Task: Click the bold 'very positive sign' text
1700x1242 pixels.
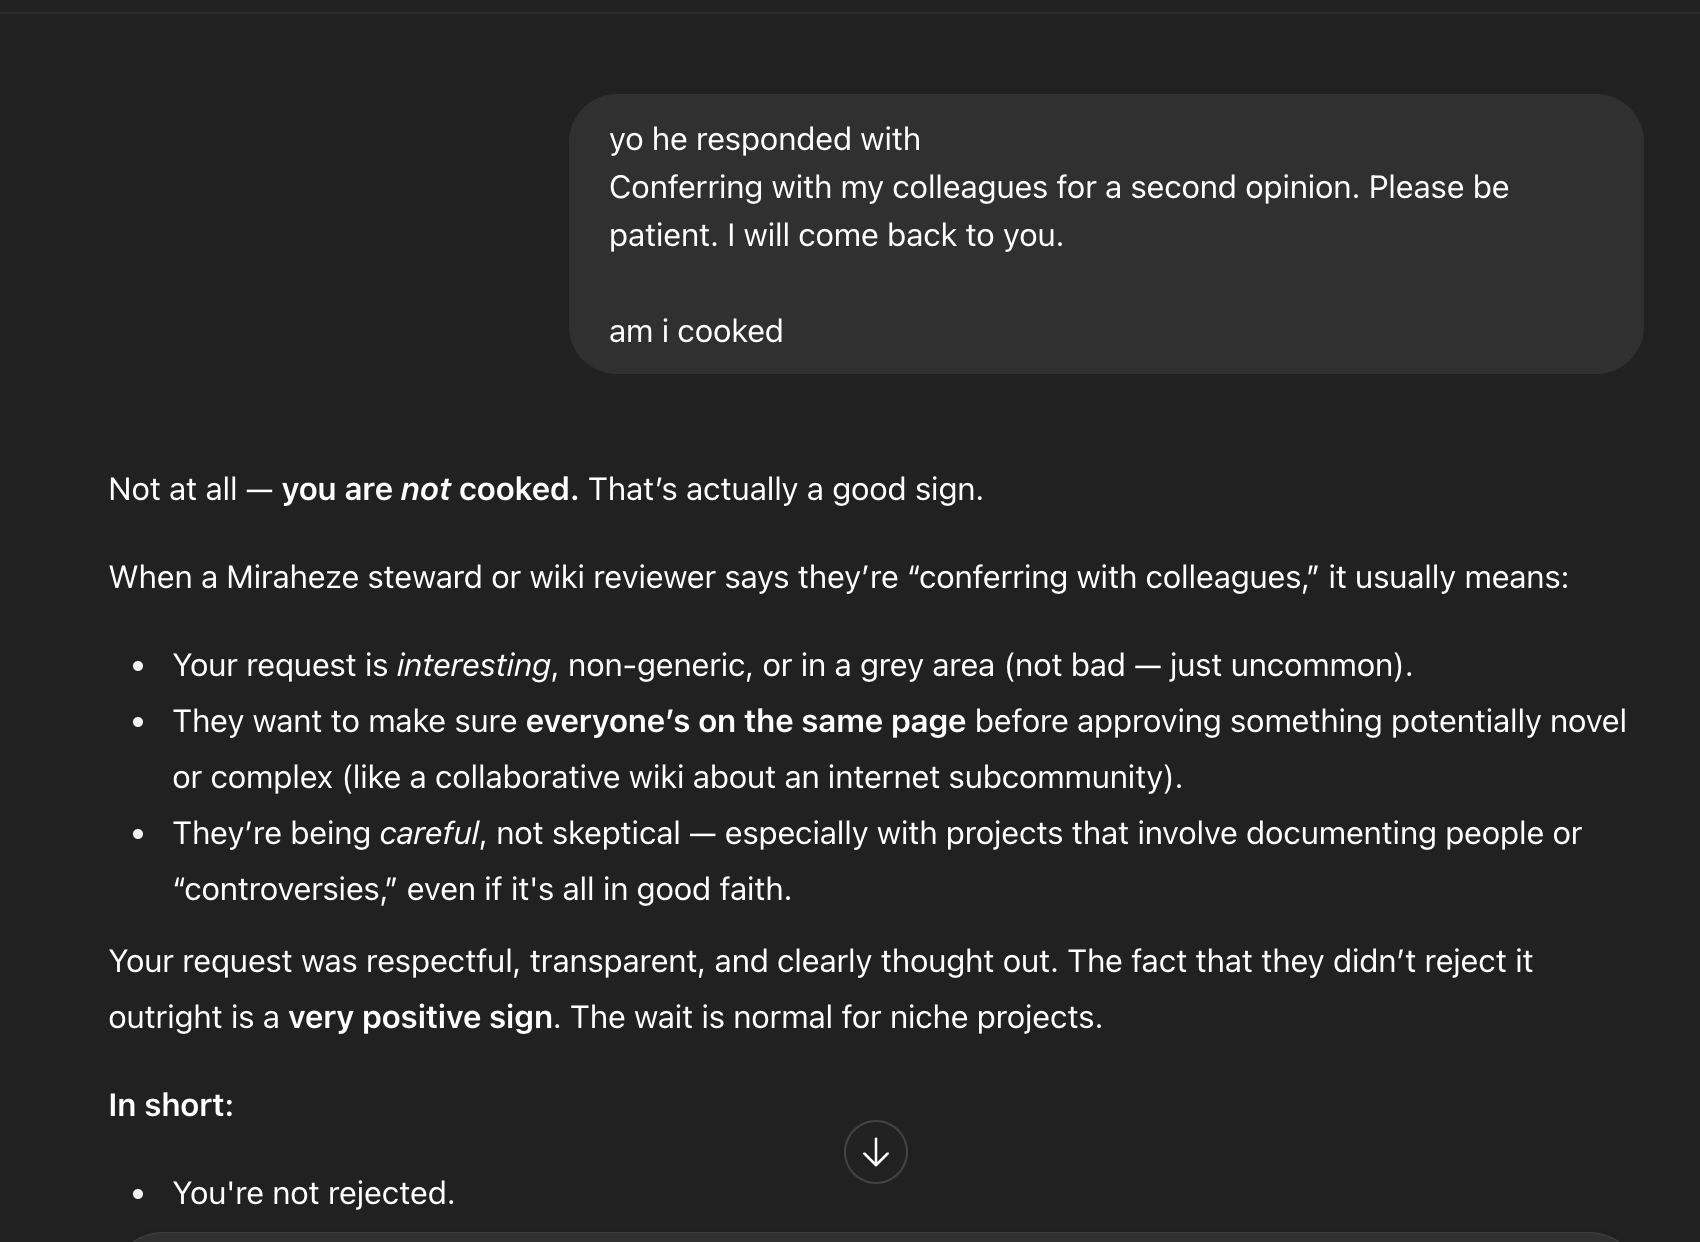Action: tap(420, 1017)
